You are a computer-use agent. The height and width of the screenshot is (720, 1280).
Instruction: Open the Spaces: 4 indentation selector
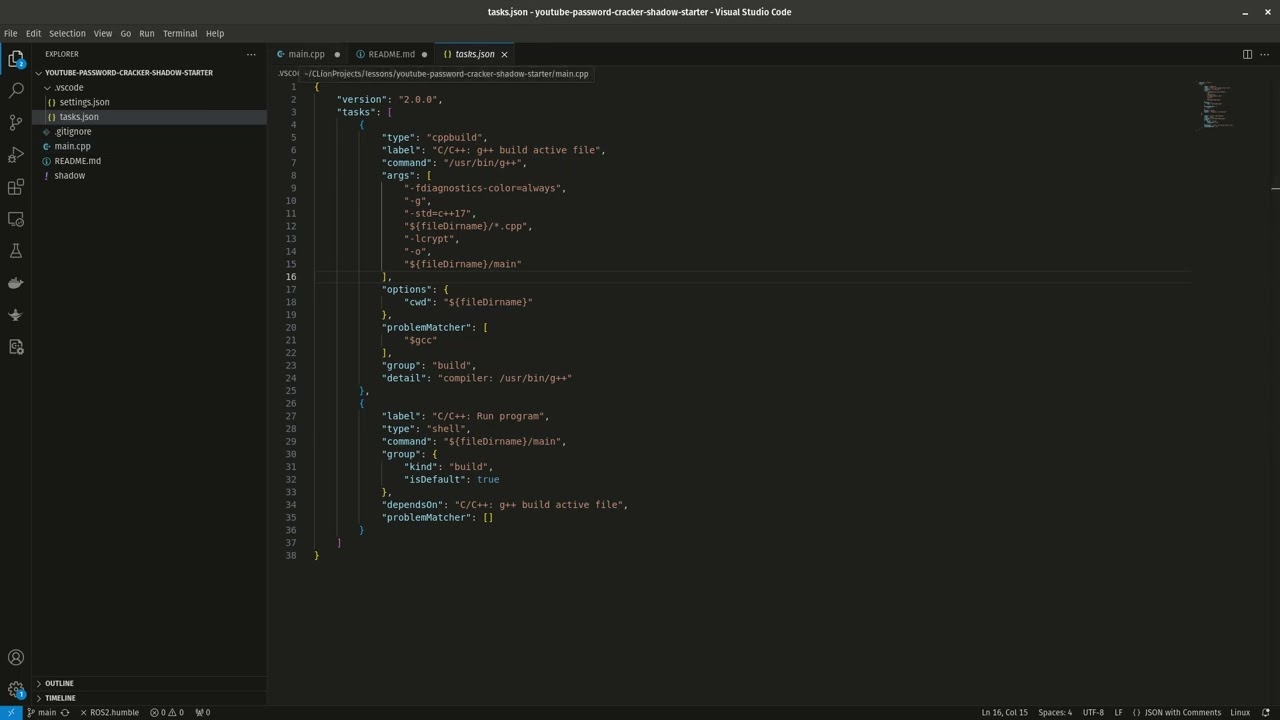[1055, 713]
